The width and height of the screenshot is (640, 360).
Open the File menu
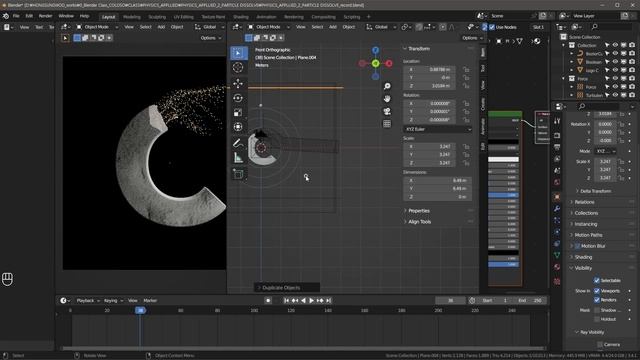tap(16, 16)
